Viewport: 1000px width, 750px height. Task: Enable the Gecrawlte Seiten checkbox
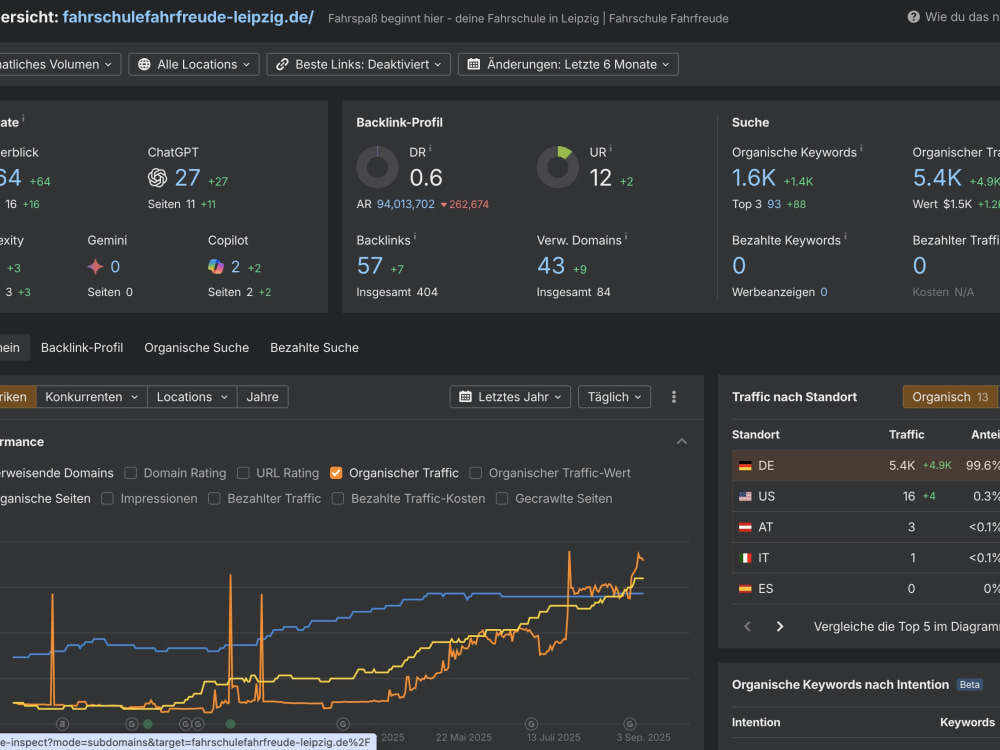click(502, 498)
